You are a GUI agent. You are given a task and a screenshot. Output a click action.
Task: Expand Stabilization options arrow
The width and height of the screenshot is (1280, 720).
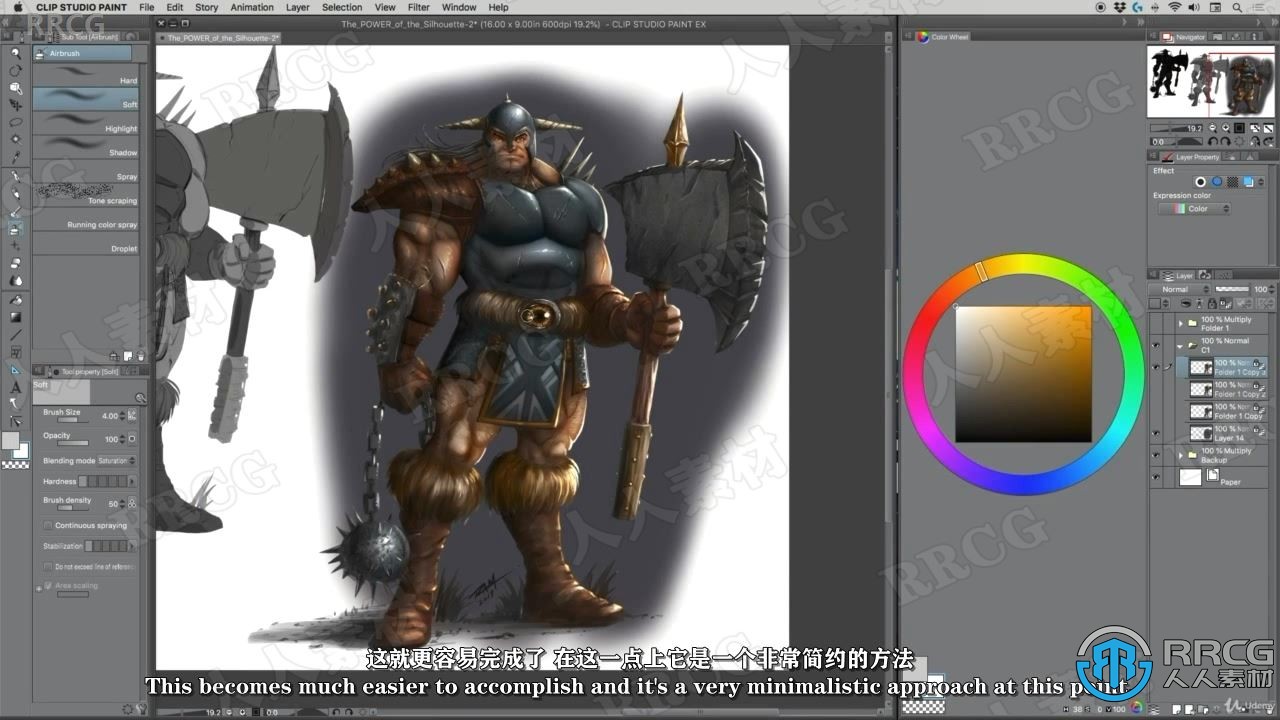pos(134,546)
